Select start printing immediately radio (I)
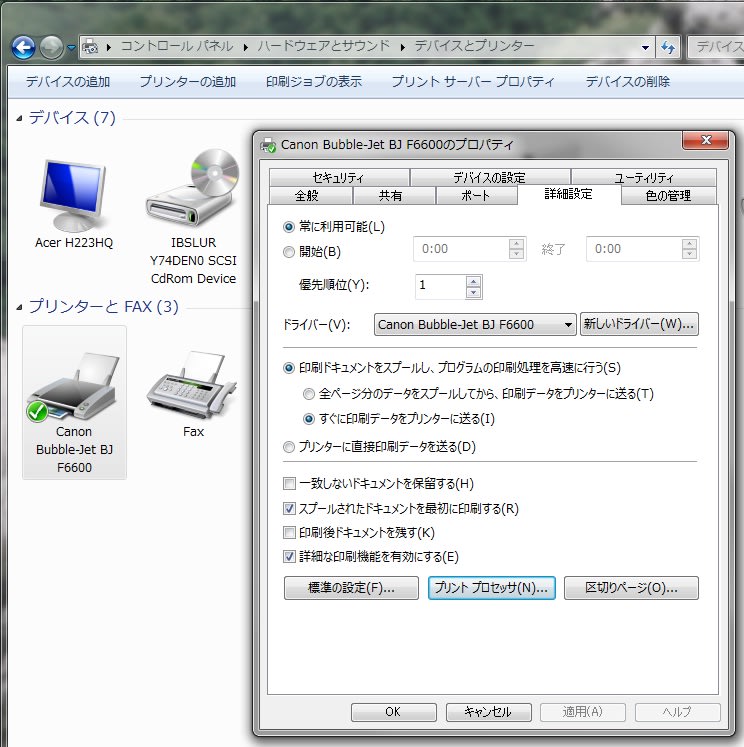 [x=309, y=419]
